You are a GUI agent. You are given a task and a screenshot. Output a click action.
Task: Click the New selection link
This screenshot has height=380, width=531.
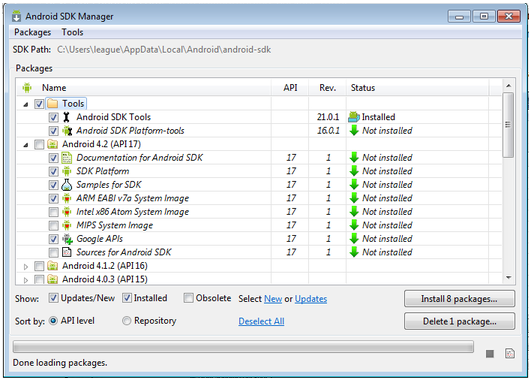point(273,299)
